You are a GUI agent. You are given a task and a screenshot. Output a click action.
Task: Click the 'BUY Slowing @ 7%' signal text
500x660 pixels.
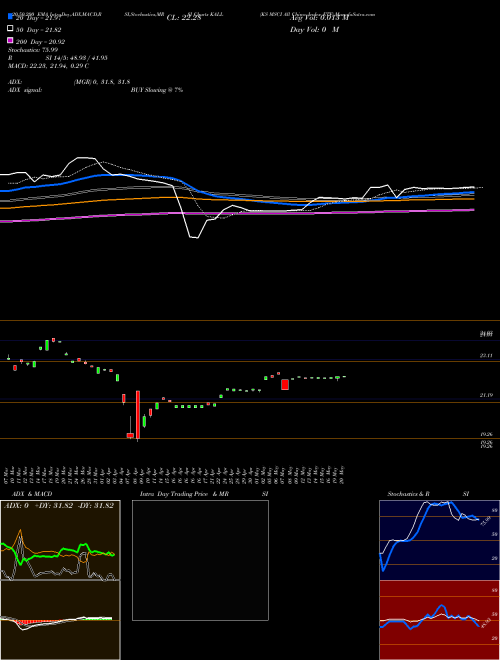[x=157, y=90]
